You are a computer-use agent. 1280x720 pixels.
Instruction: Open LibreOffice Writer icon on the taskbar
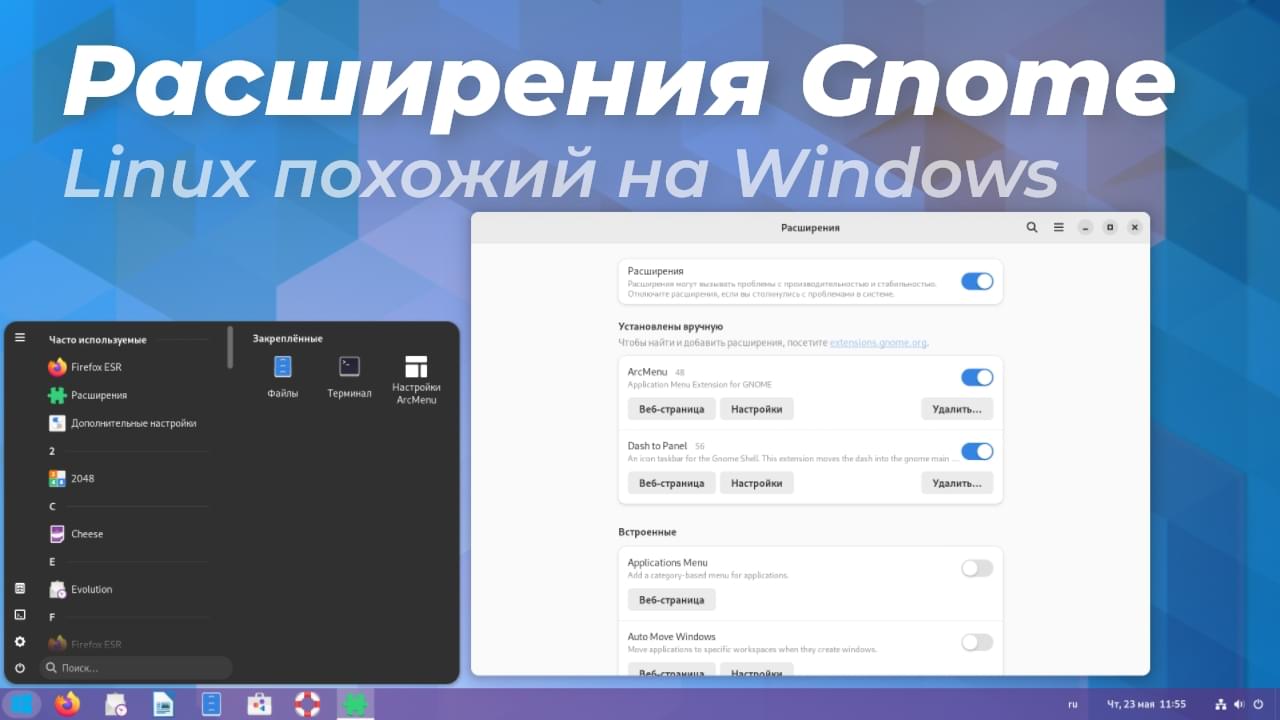coord(163,704)
